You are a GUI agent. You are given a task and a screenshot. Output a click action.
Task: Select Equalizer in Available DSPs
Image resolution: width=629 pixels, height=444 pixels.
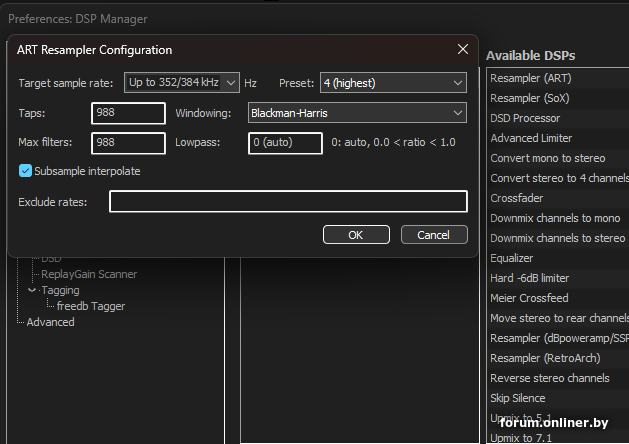pyautogui.click(x=511, y=258)
